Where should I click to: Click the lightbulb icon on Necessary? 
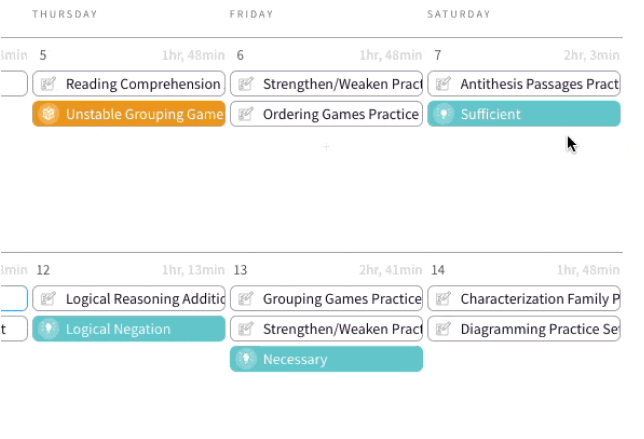246,359
